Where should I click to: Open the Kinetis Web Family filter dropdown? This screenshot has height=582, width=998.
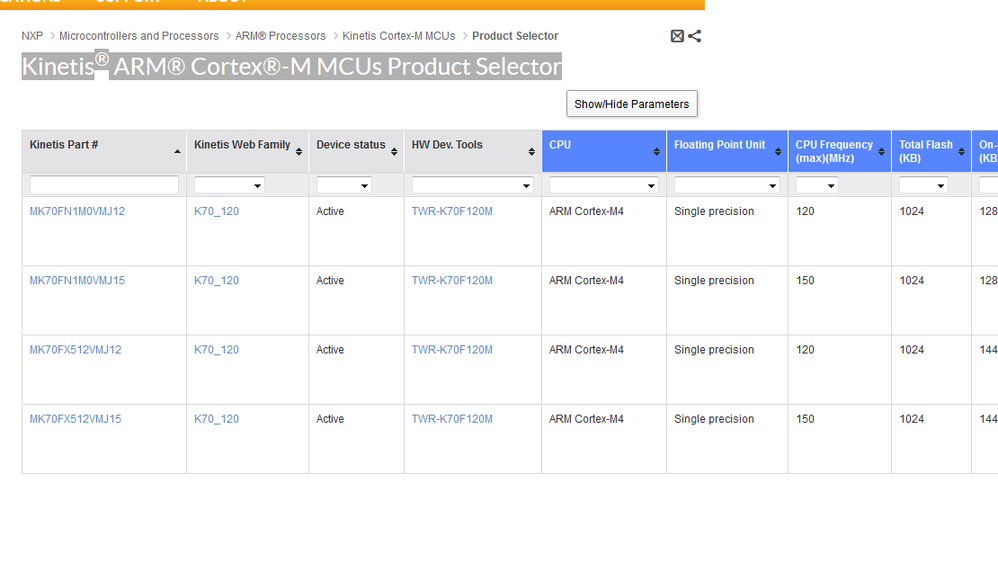pos(229,185)
